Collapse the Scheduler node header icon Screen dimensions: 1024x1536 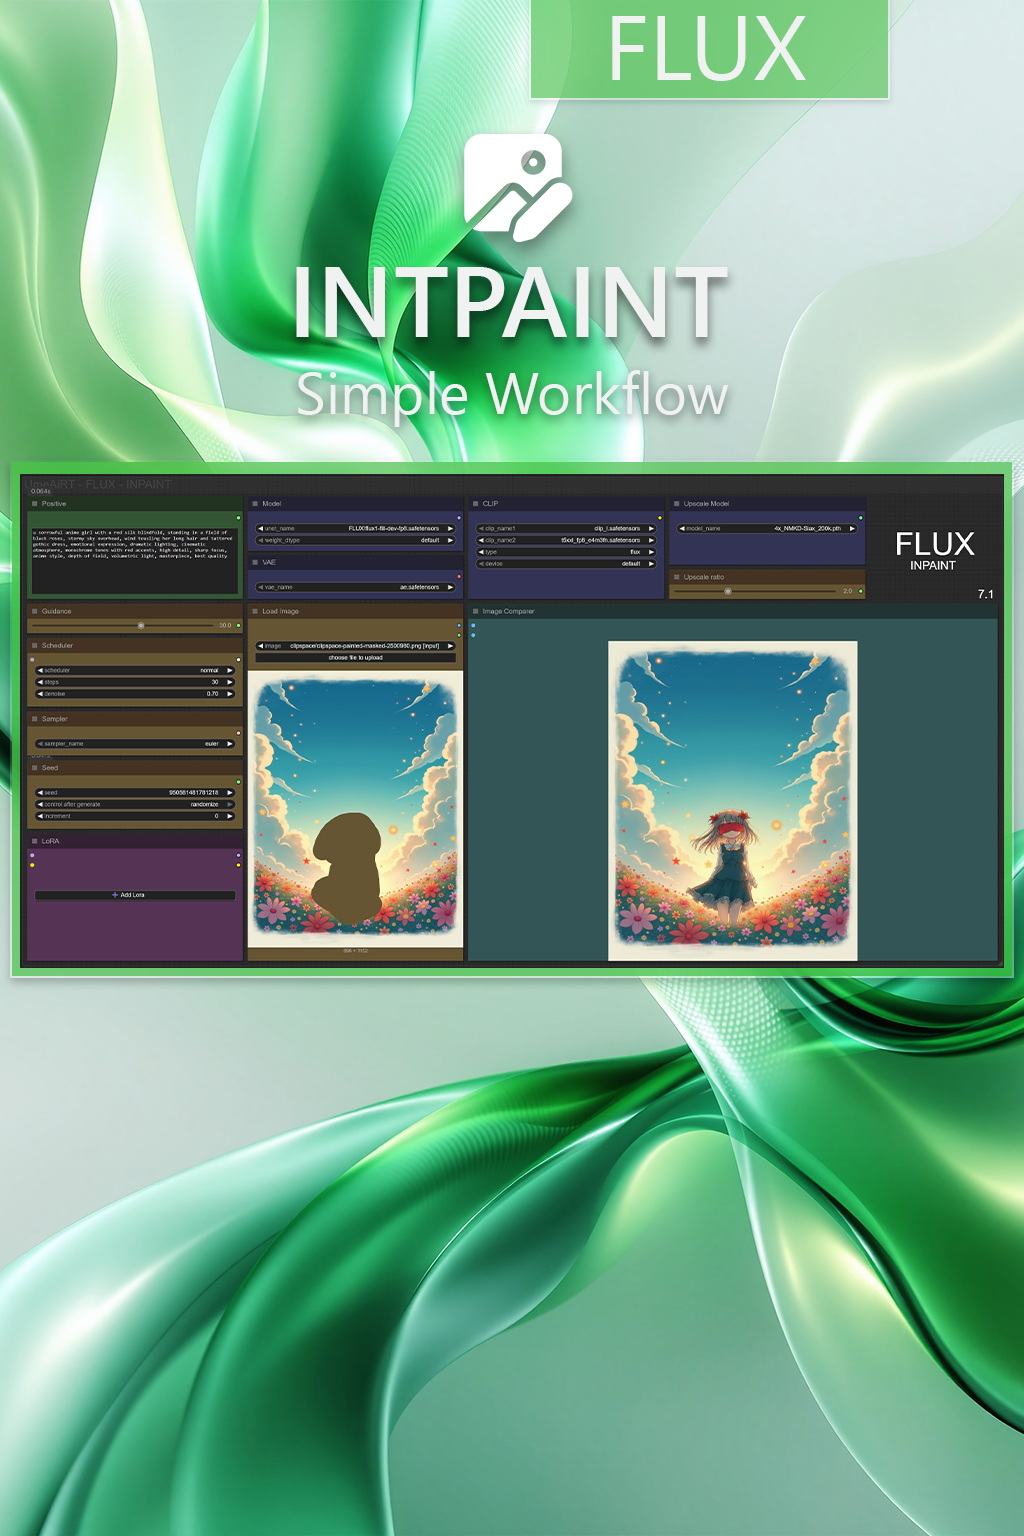coord(34,646)
